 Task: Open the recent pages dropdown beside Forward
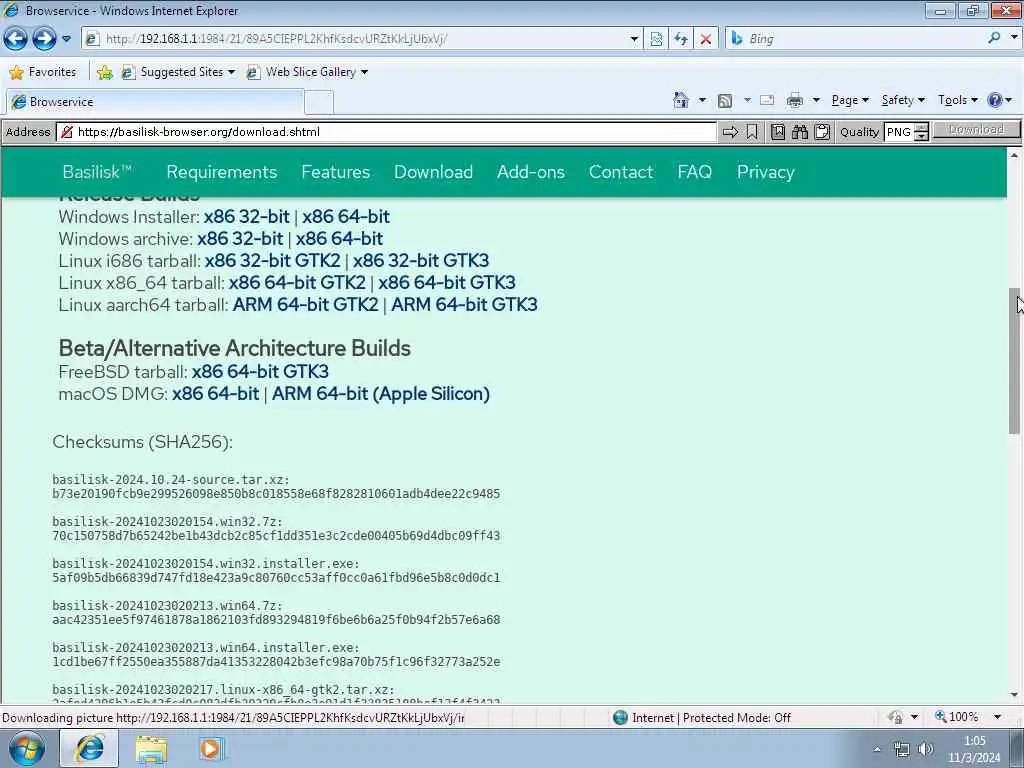pyautogui.click(x=66, y=39)
